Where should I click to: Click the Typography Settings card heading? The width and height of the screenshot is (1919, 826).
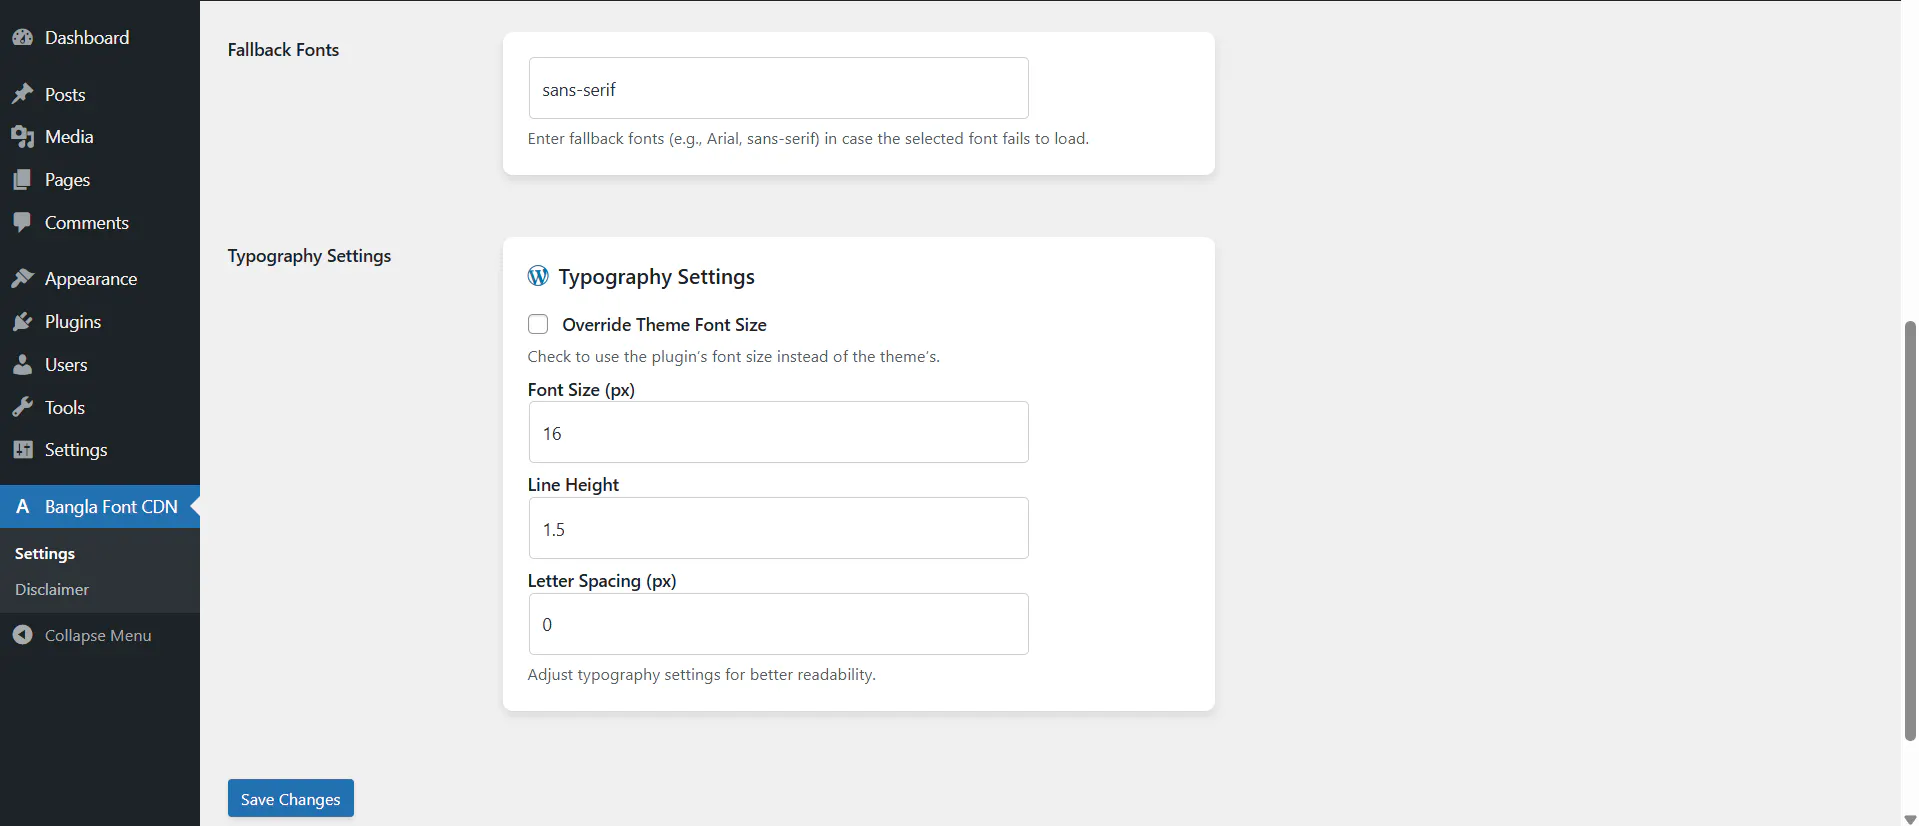[656, 277]
